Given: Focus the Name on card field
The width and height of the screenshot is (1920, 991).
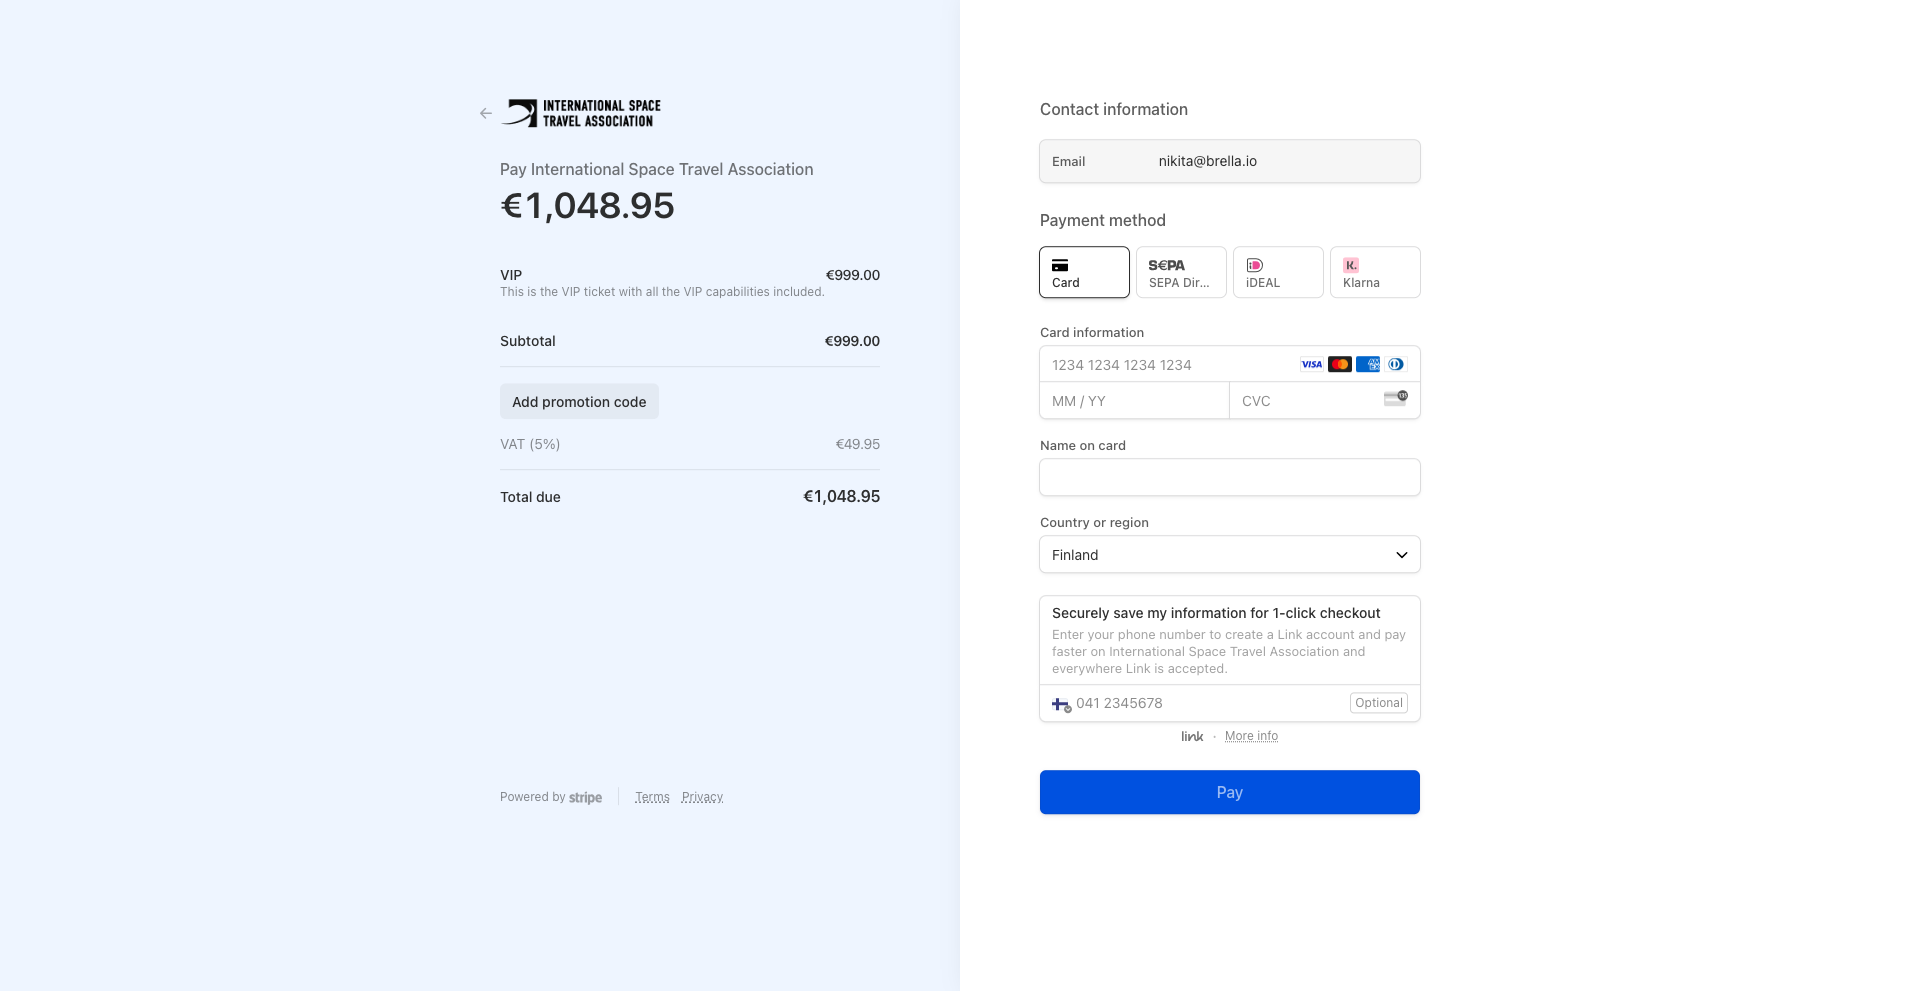Looking at the screenshot, I should [1230, 477].
